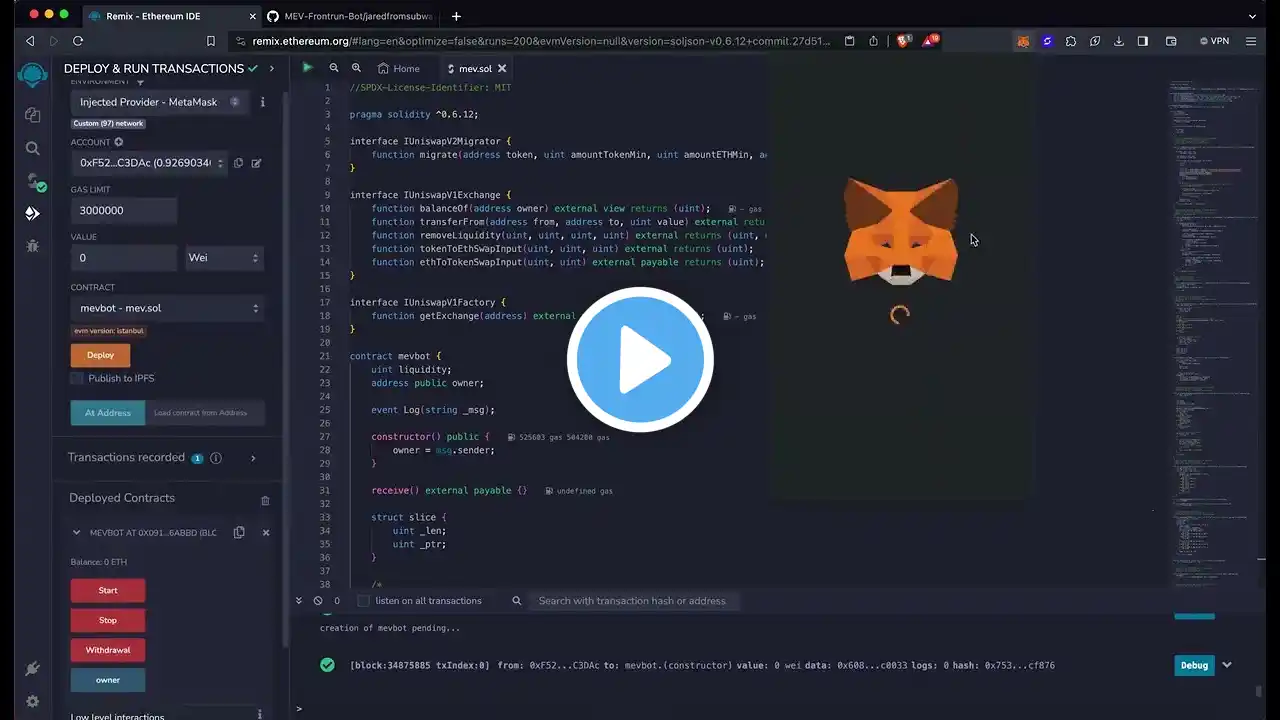
Task: Bookmark this page icon
Action: (210, 41)
